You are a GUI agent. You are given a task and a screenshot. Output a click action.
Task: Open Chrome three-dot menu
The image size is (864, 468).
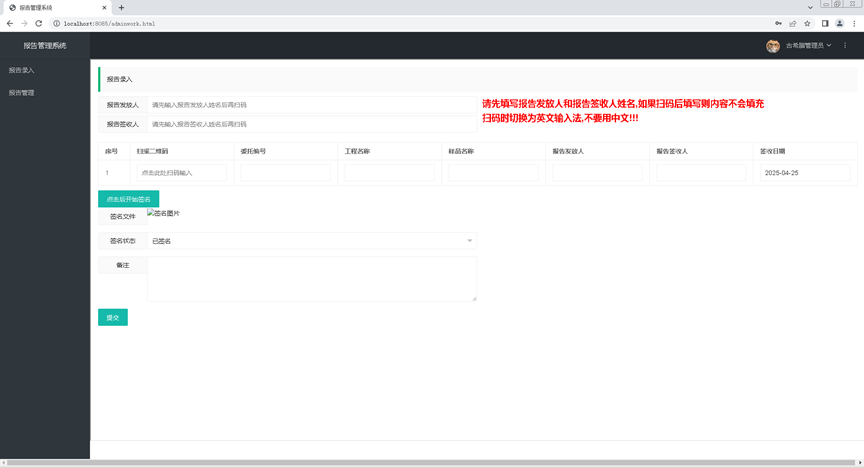point(854,23)
